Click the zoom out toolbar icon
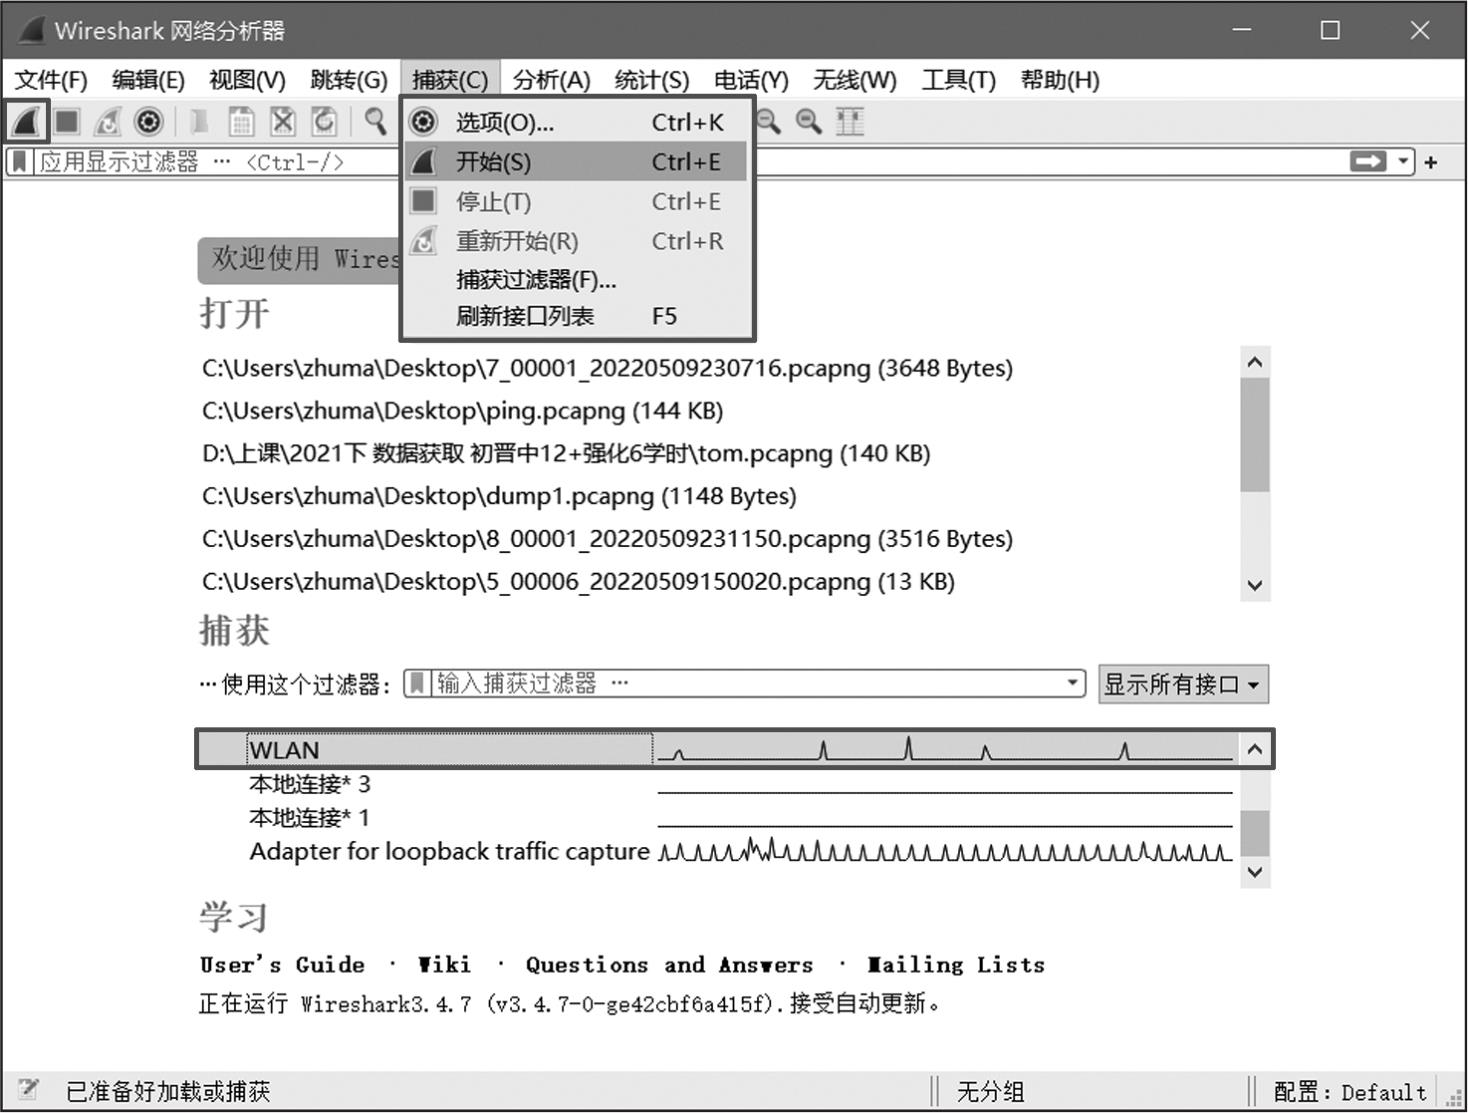The width and height of the screenshot is (1468, 1113). [768, 122]
